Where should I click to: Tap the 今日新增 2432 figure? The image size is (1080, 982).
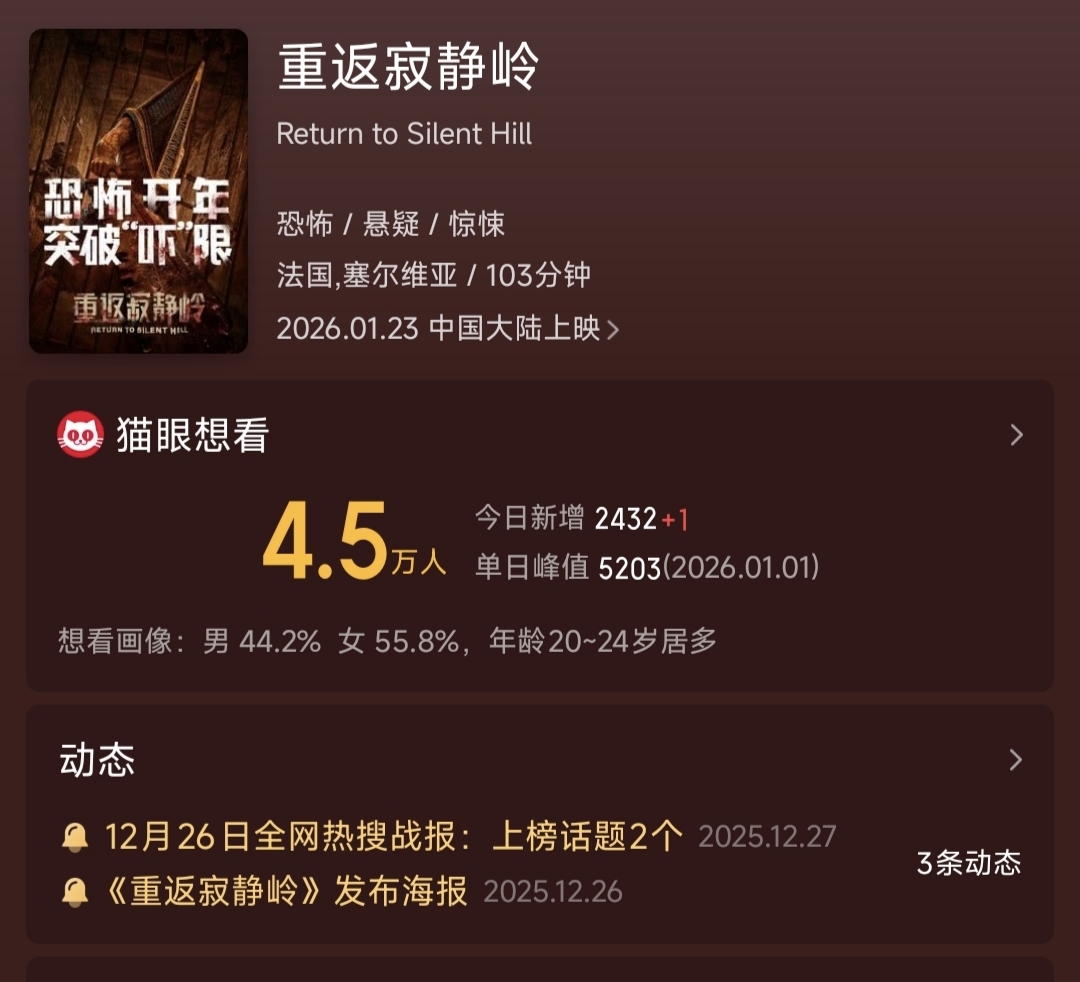(565, 518)
